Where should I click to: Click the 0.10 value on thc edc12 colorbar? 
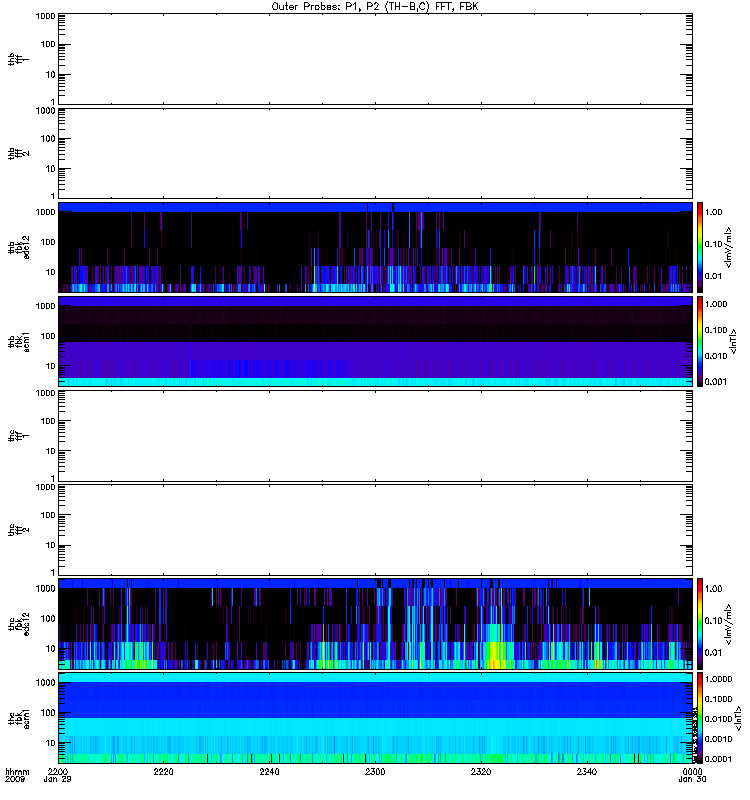[x=714, y=620]
